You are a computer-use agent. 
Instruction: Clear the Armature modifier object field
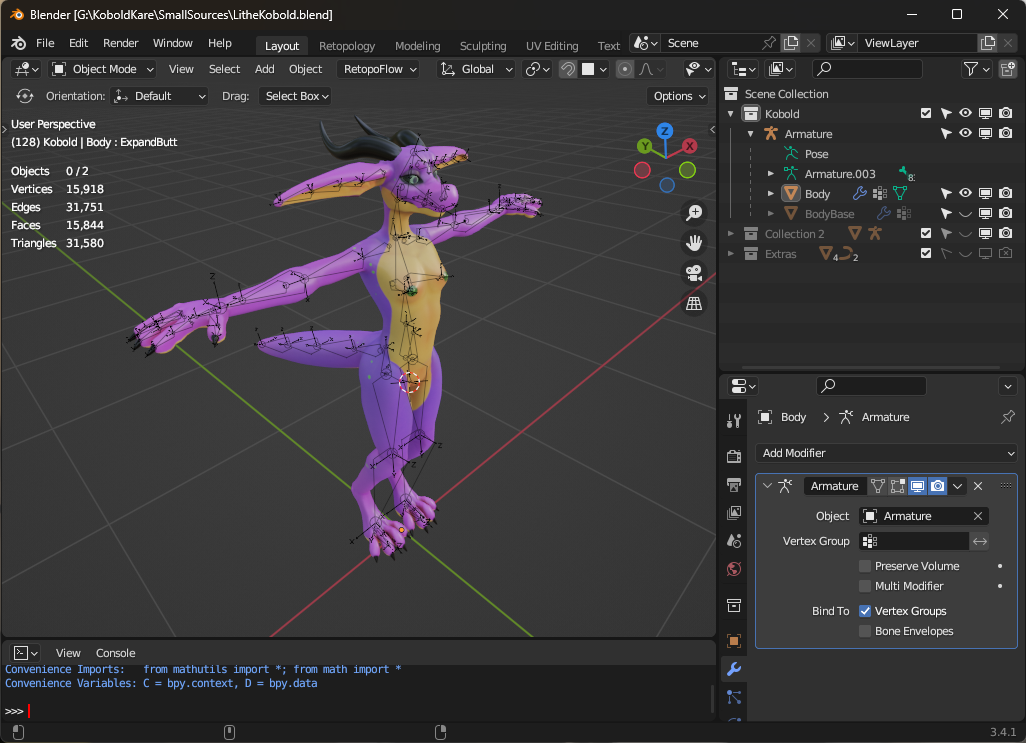(x=978, y=516)
